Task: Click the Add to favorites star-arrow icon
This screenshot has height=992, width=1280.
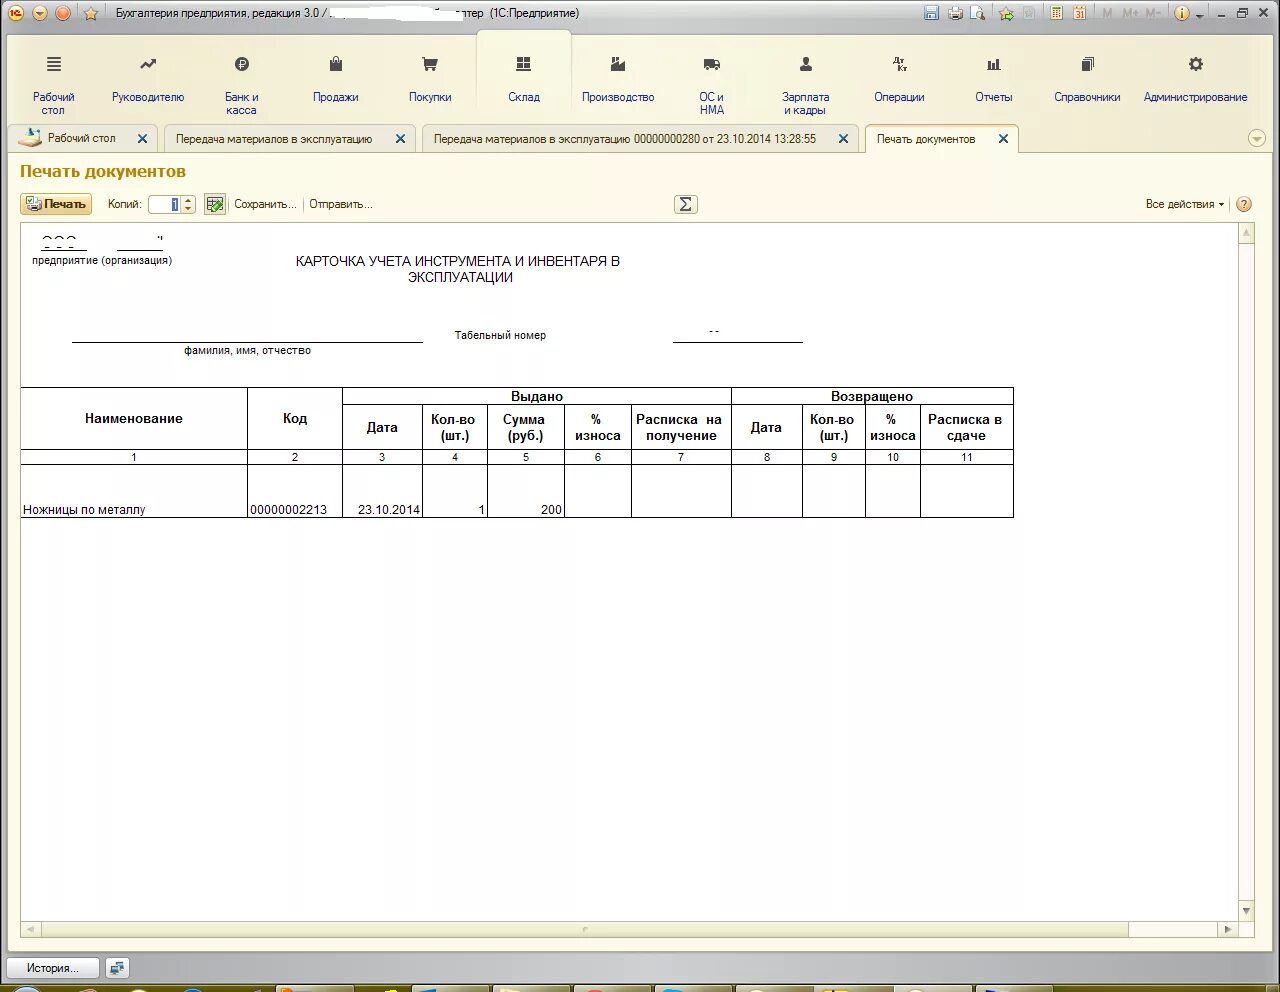Action: (1007, 13)
